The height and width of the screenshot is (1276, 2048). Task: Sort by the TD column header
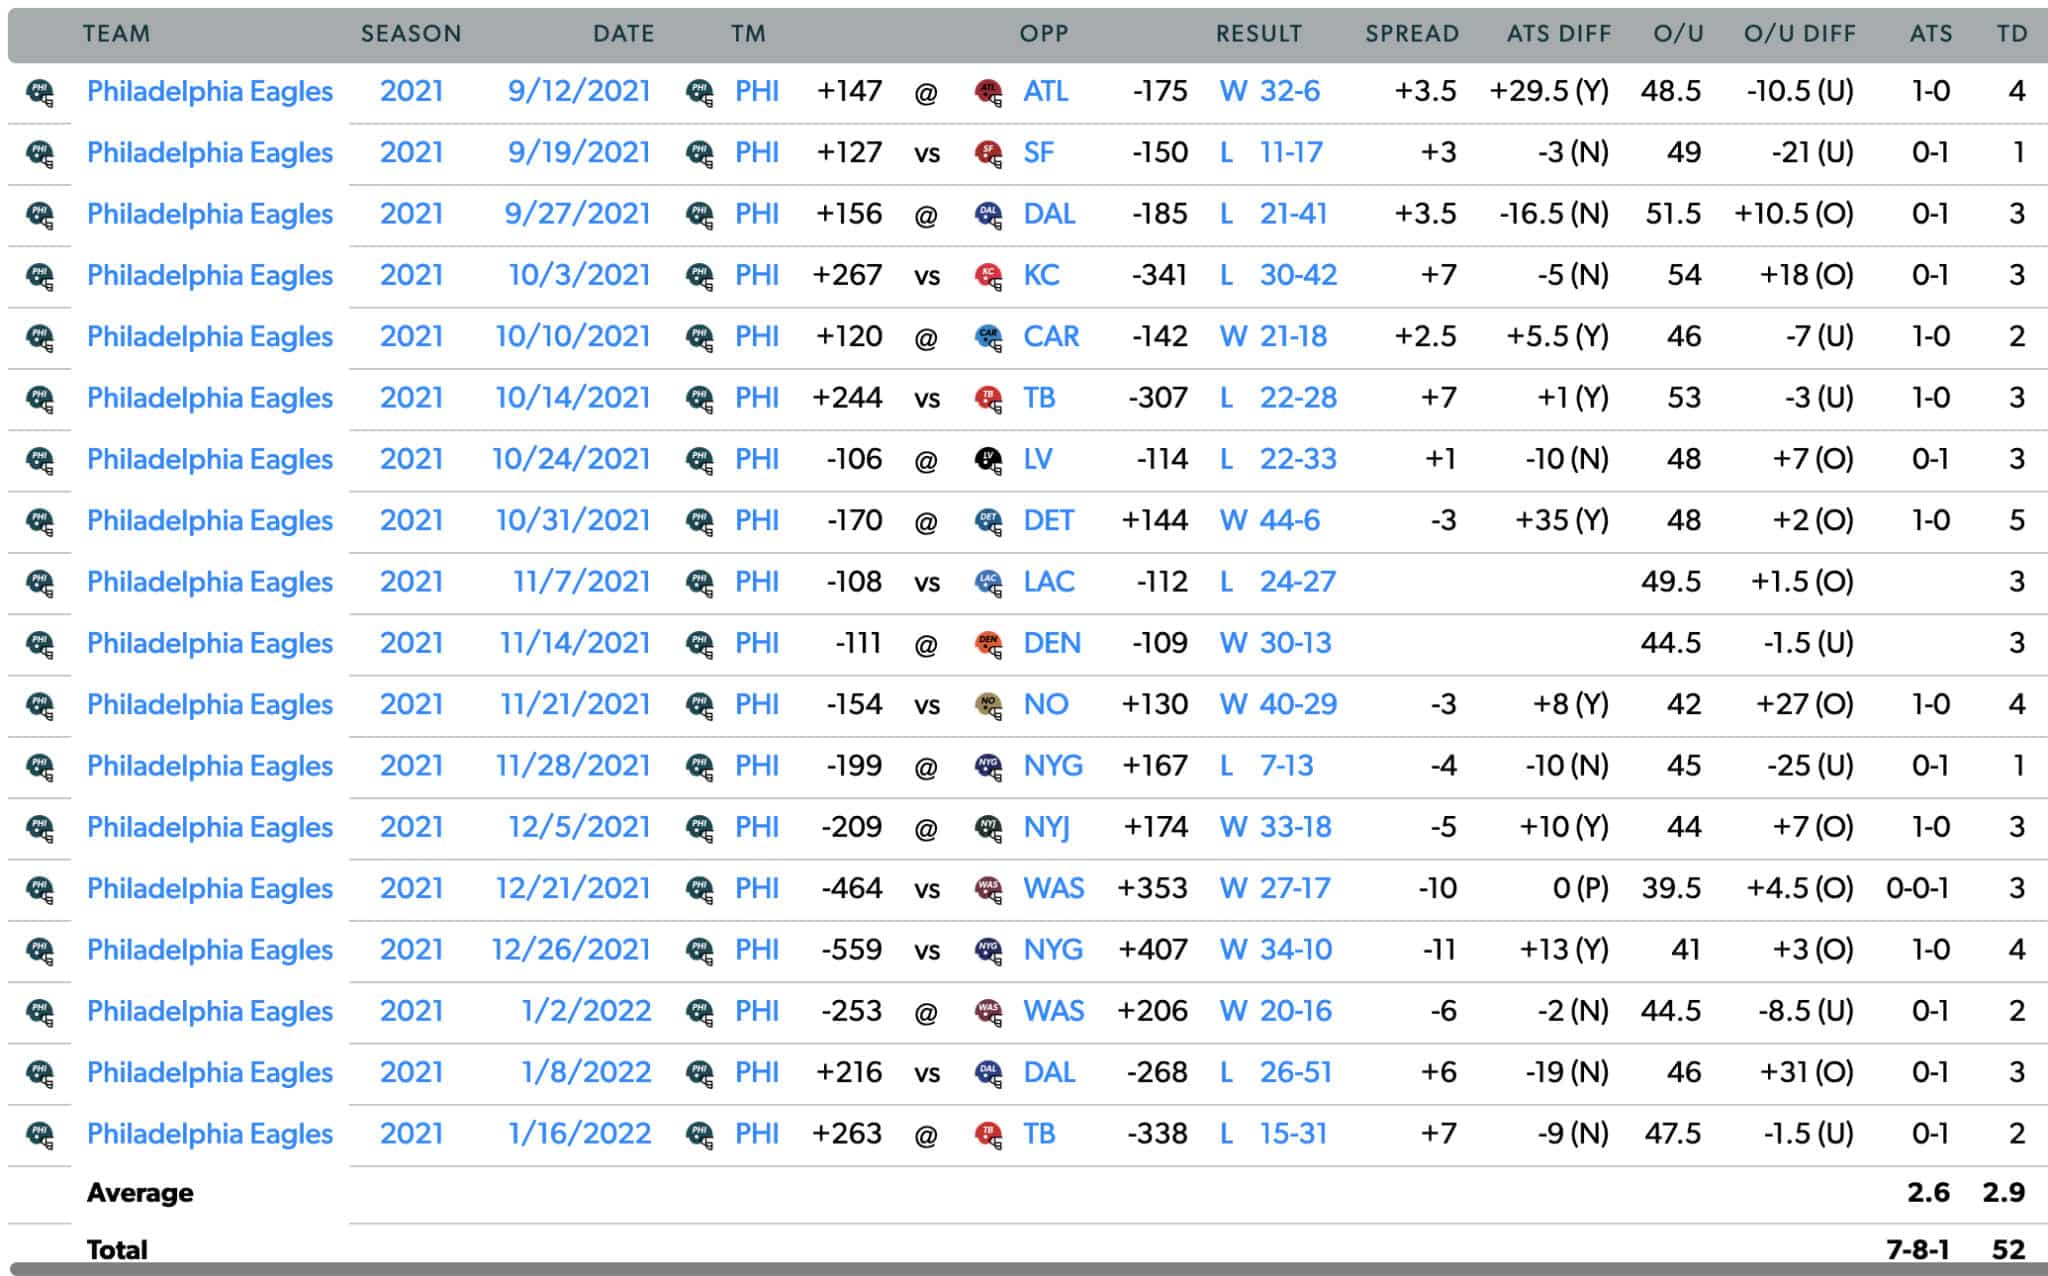click(x=2012, y=34)
